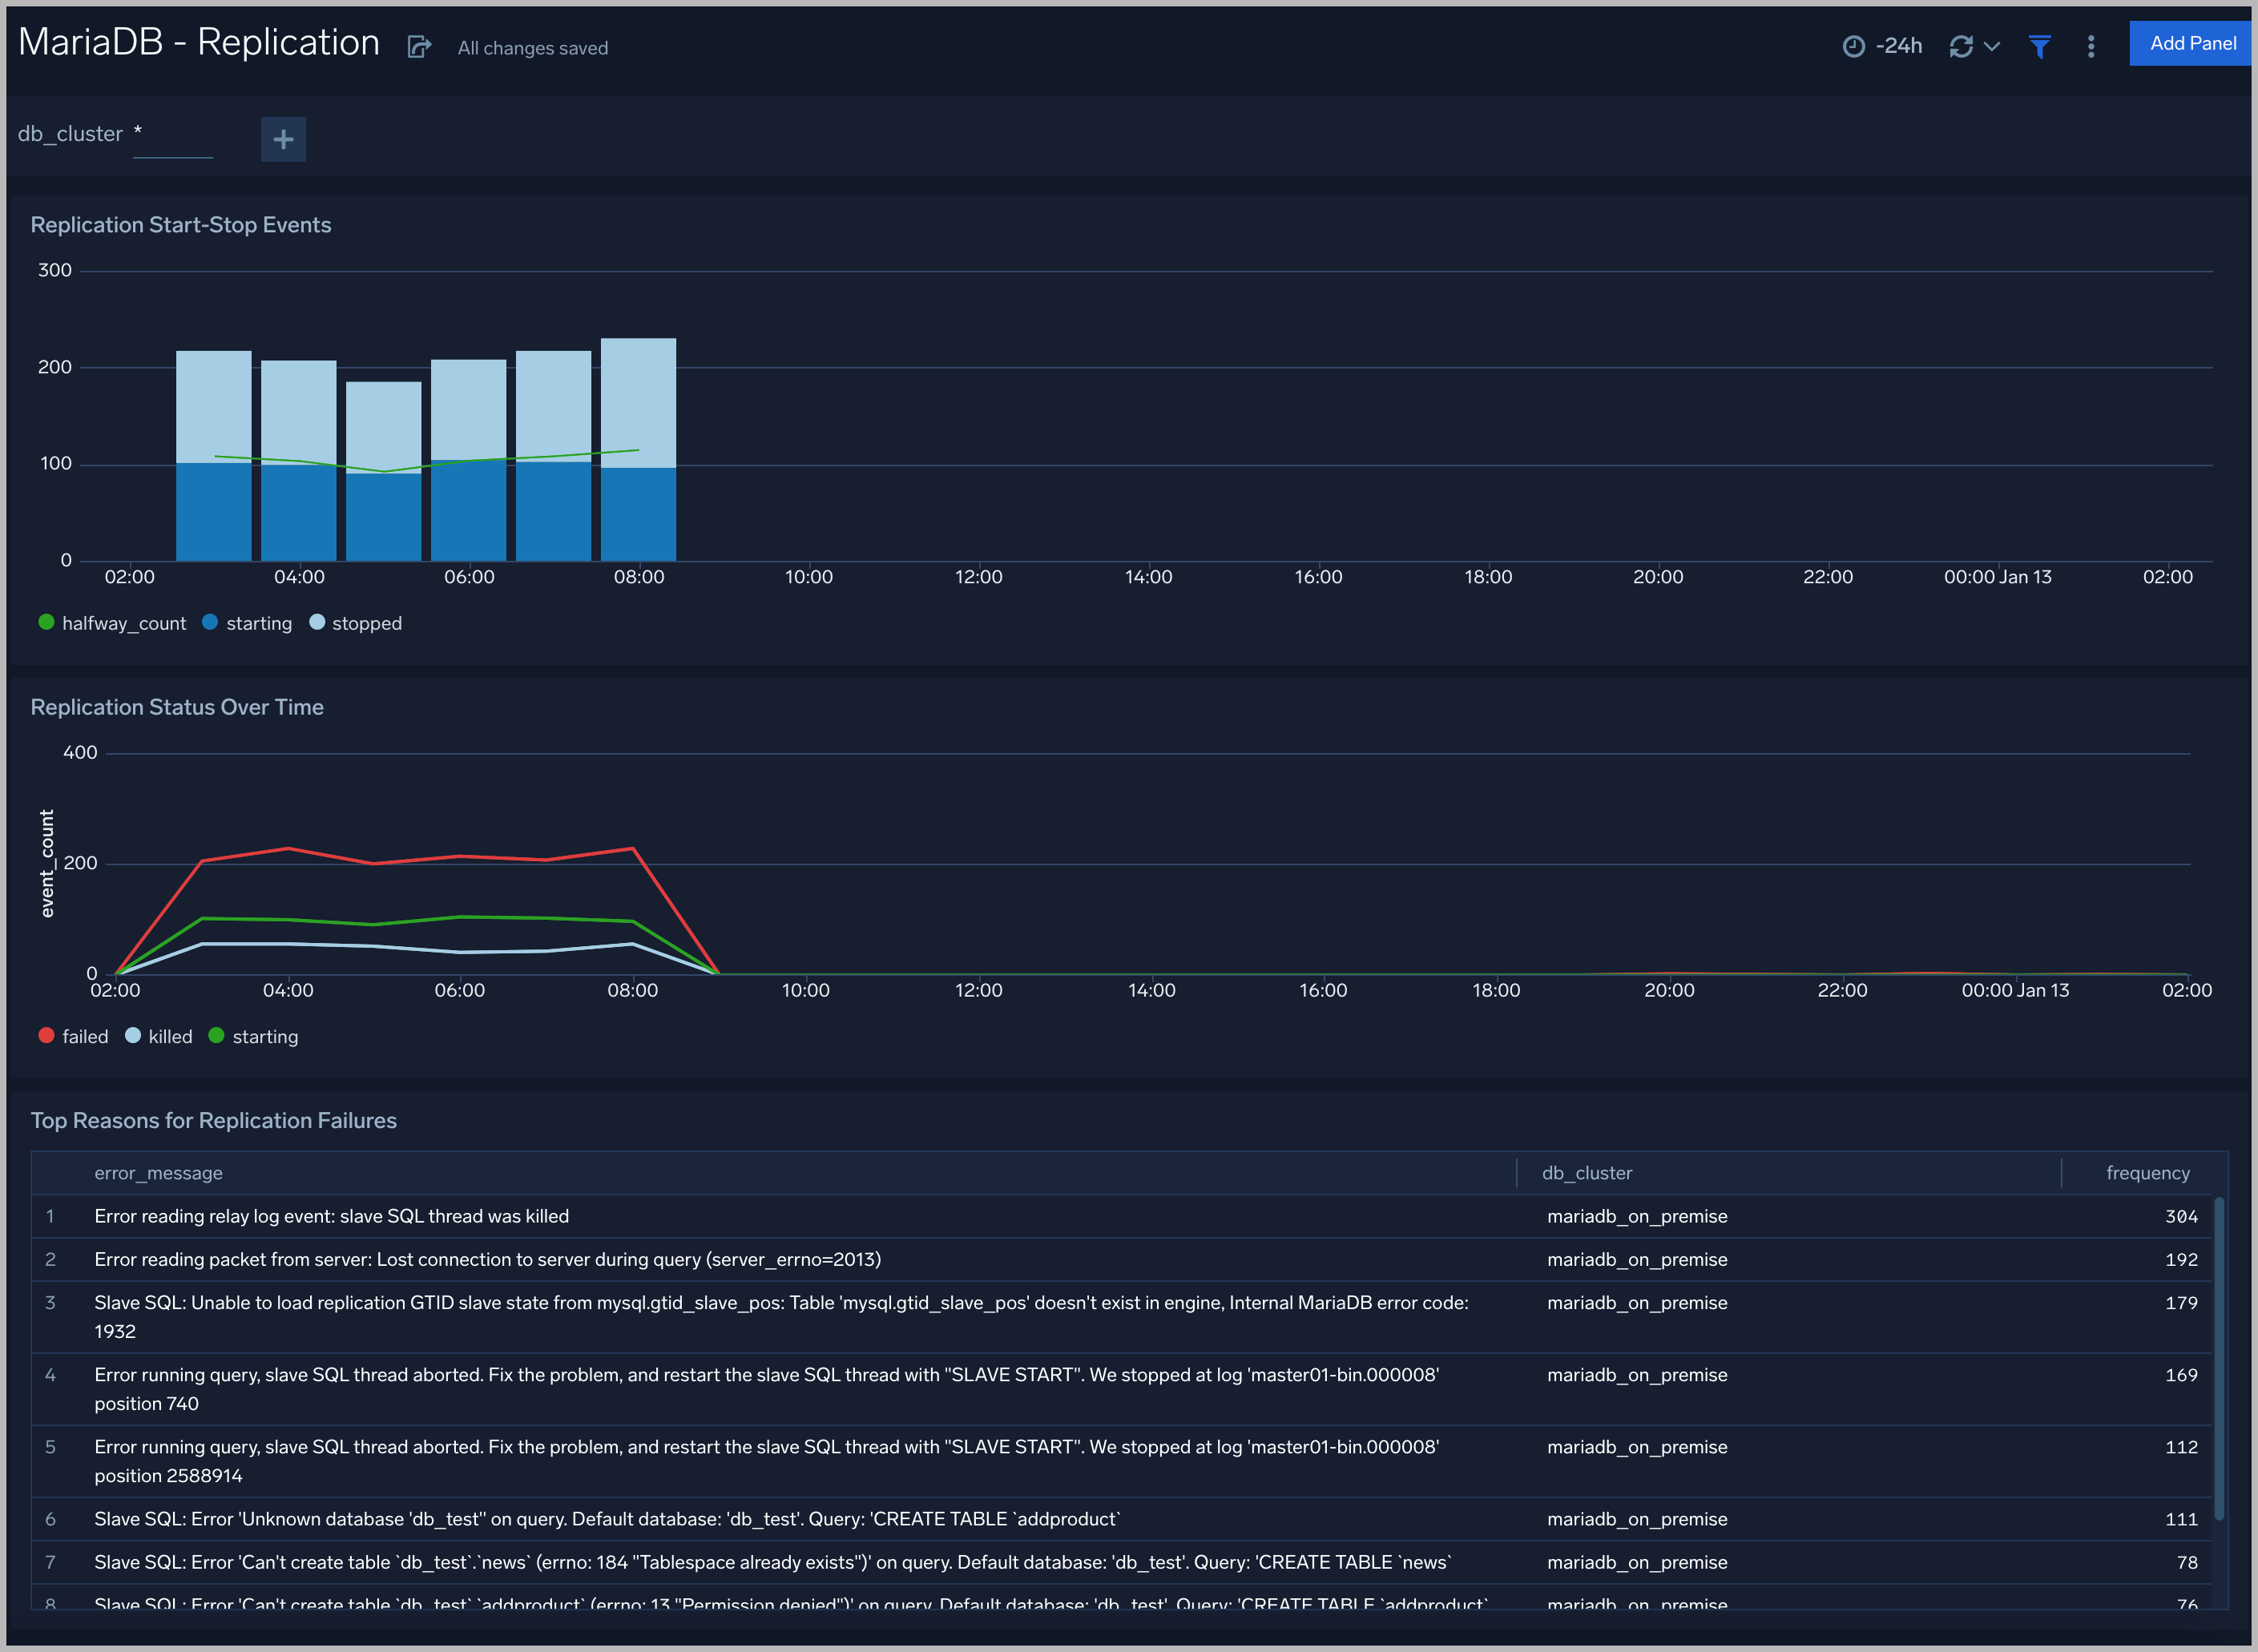Open the refresh interval chevron dropdown
Viewport: 2258px width, 1652px height.
click(1994, 46)
